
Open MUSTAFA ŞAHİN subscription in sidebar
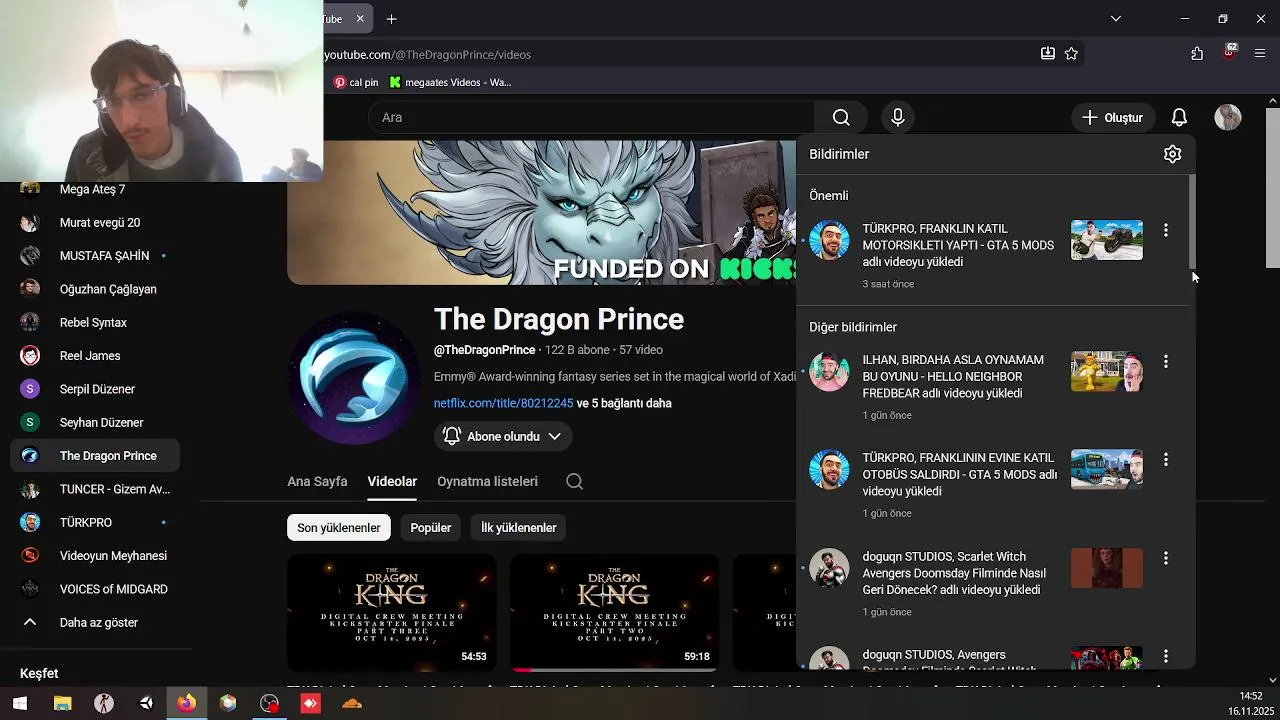tap(95, 256)
